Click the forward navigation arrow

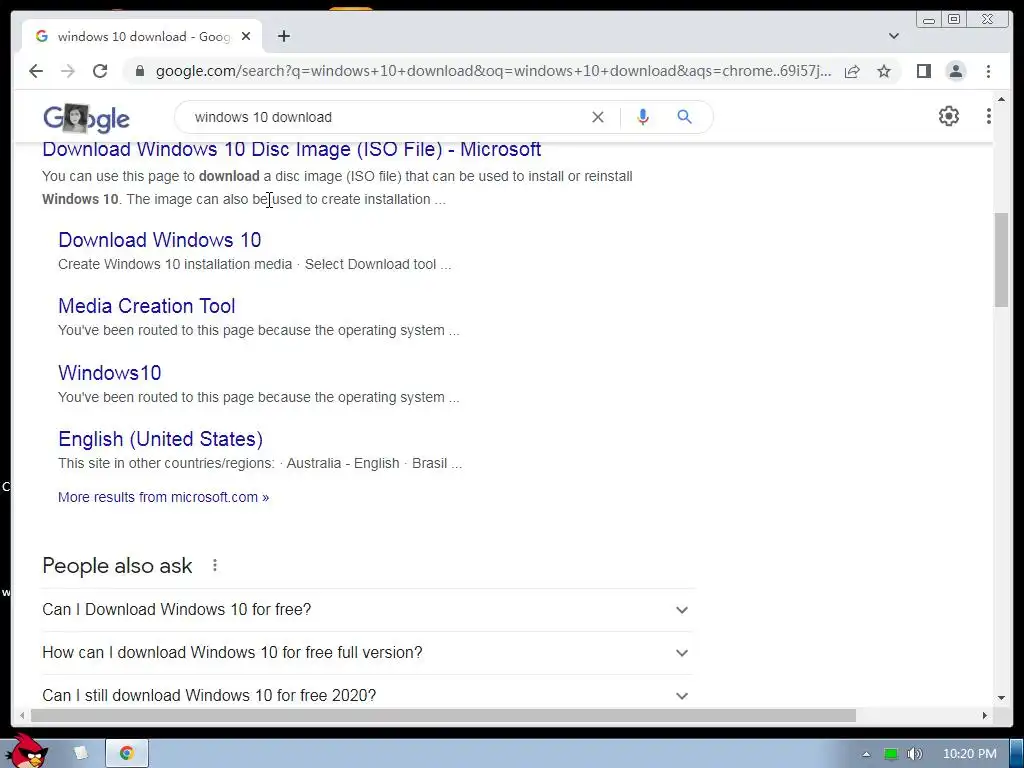tap(68, 71)
